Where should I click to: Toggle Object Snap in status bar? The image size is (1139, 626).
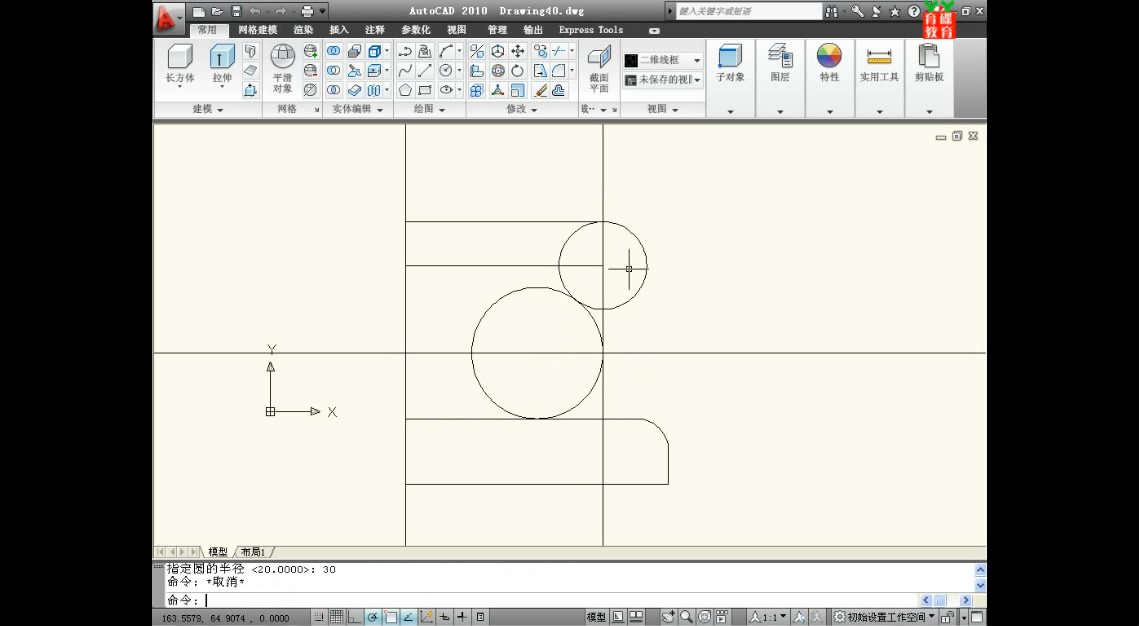tap(391, 617)
